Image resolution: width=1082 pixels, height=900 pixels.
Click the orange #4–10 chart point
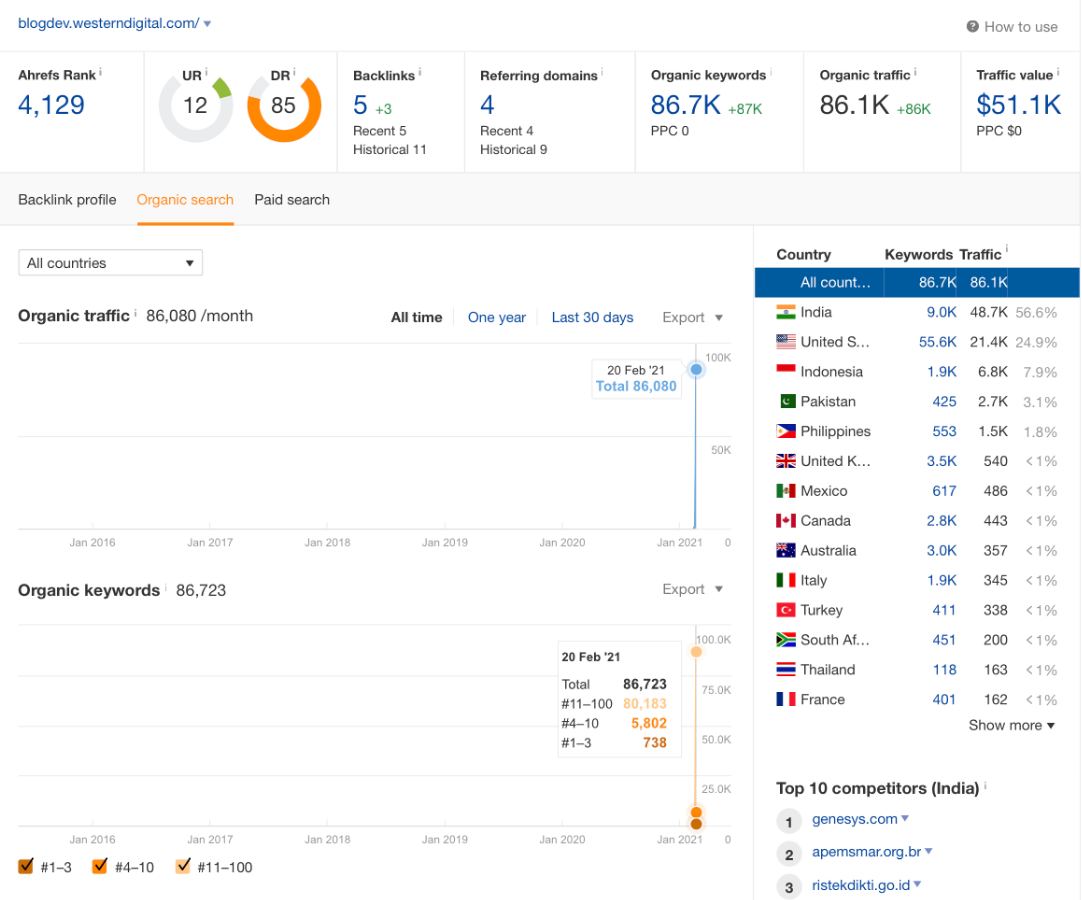tap(696, 812)
